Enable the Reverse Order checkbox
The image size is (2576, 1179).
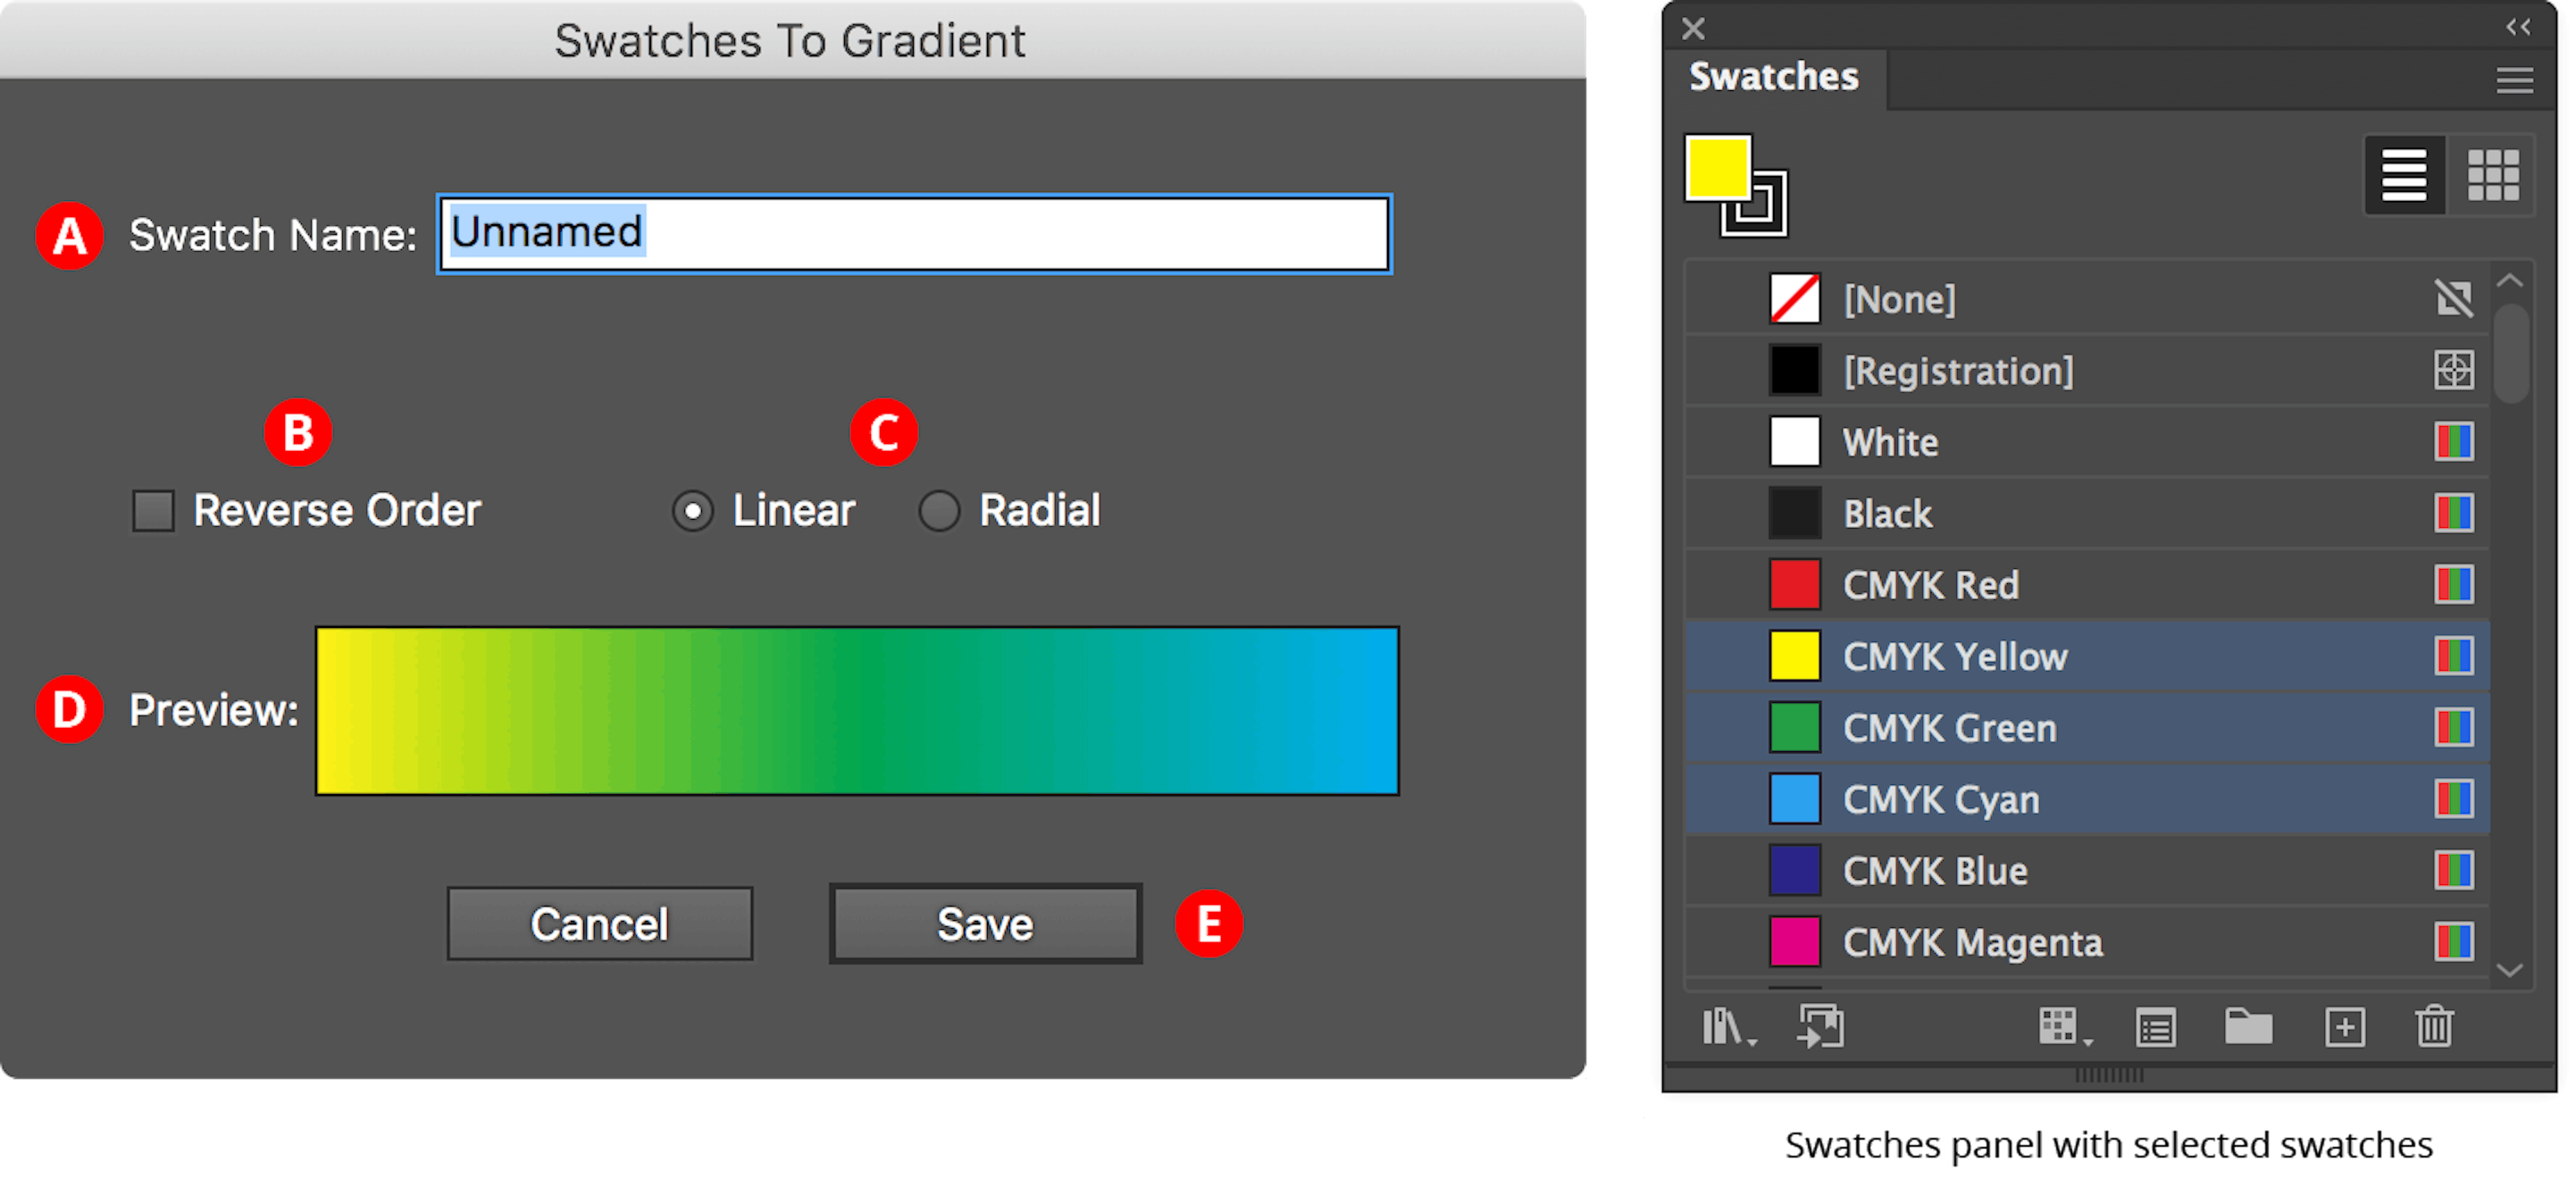coord(155,511)
